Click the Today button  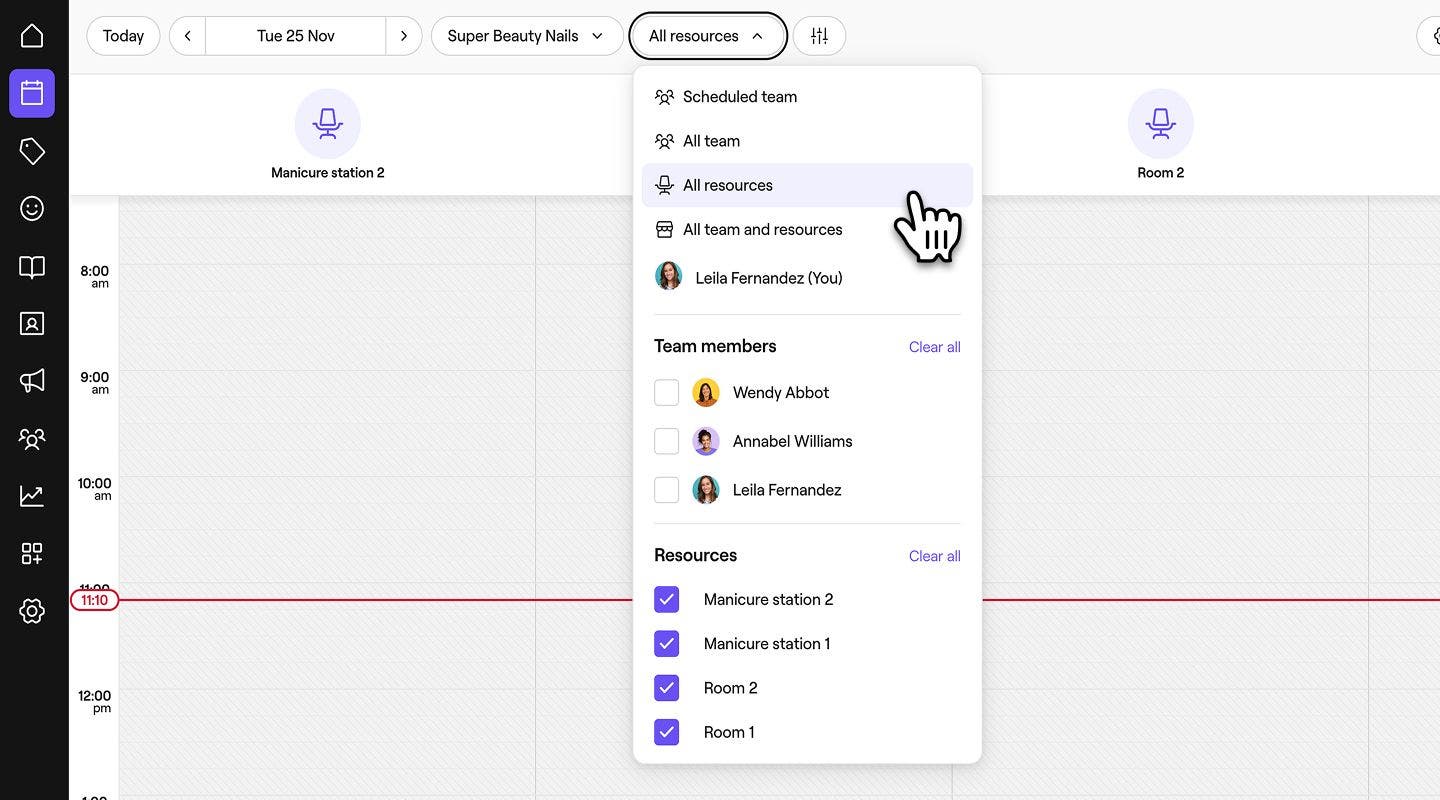[x=122, y=35]
